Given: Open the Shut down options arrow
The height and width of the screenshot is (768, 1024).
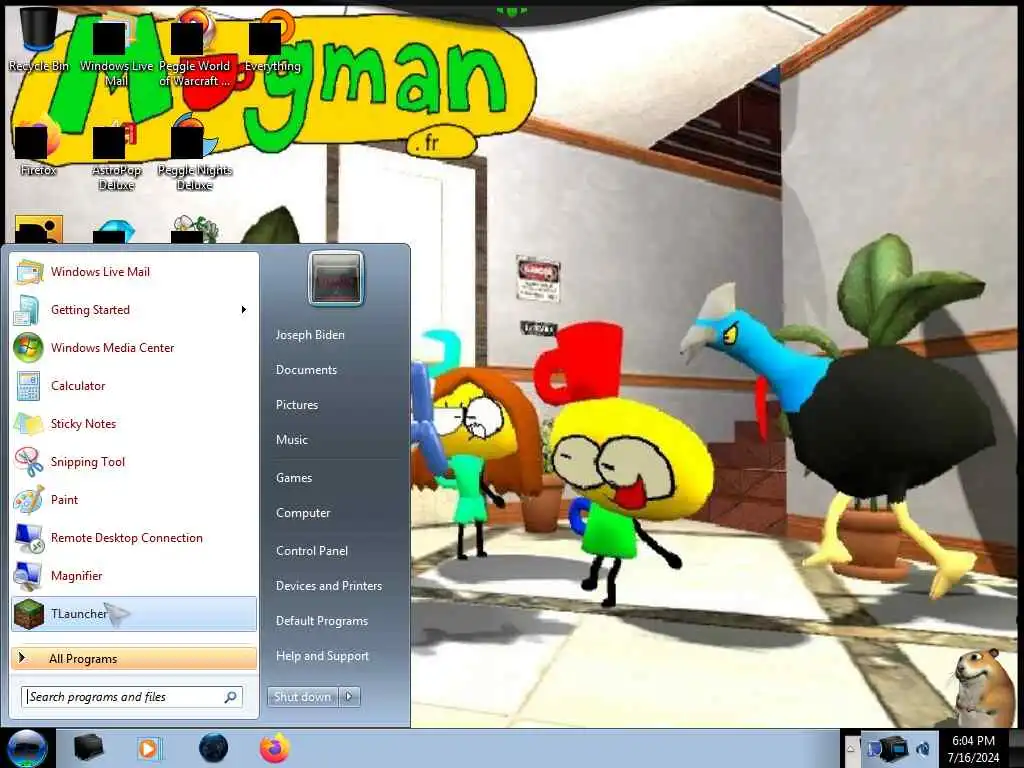Looking at the screenshot, I should 349,697.
